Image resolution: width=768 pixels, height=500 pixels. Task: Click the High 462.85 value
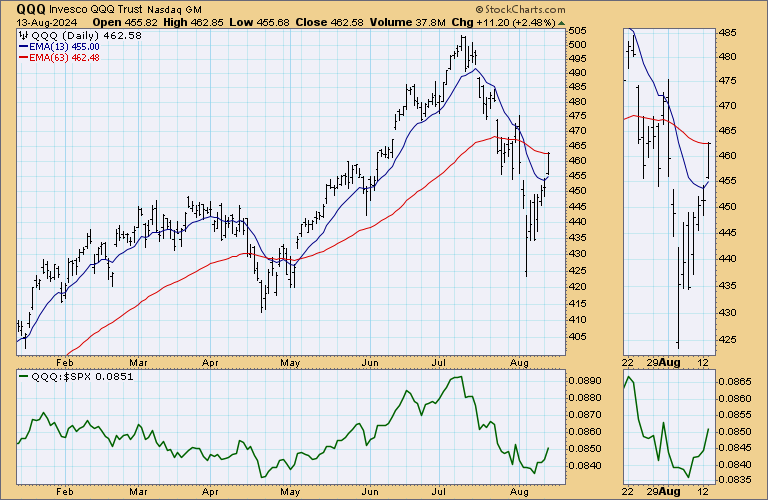(x=193, y=23)
